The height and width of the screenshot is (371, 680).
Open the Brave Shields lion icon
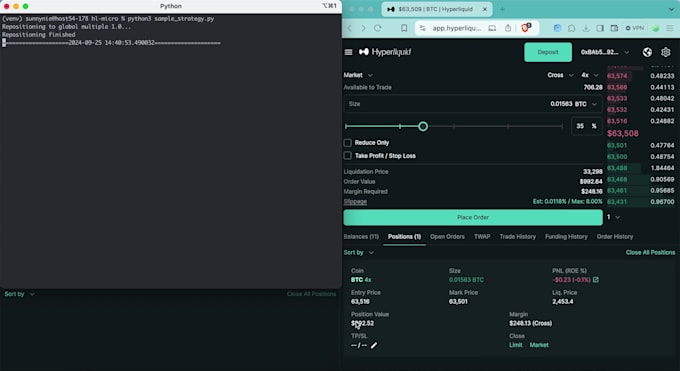pos(526,28)
